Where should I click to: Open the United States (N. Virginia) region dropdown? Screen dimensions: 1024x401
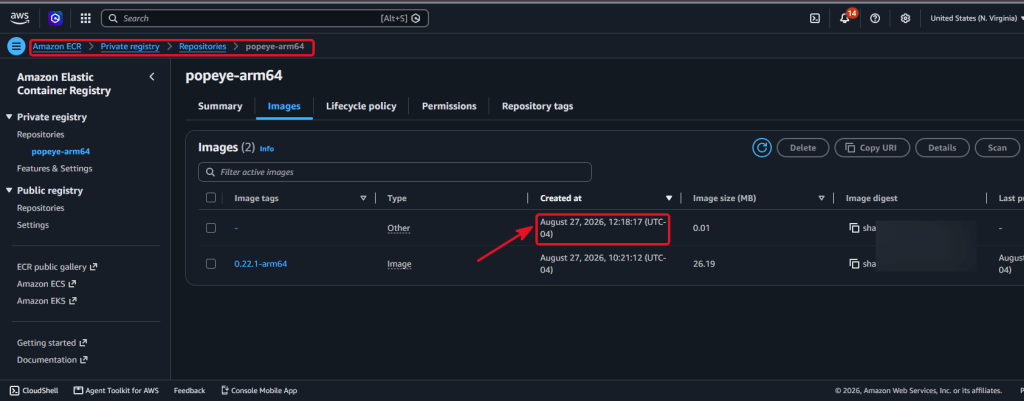(x=977, y=18)
